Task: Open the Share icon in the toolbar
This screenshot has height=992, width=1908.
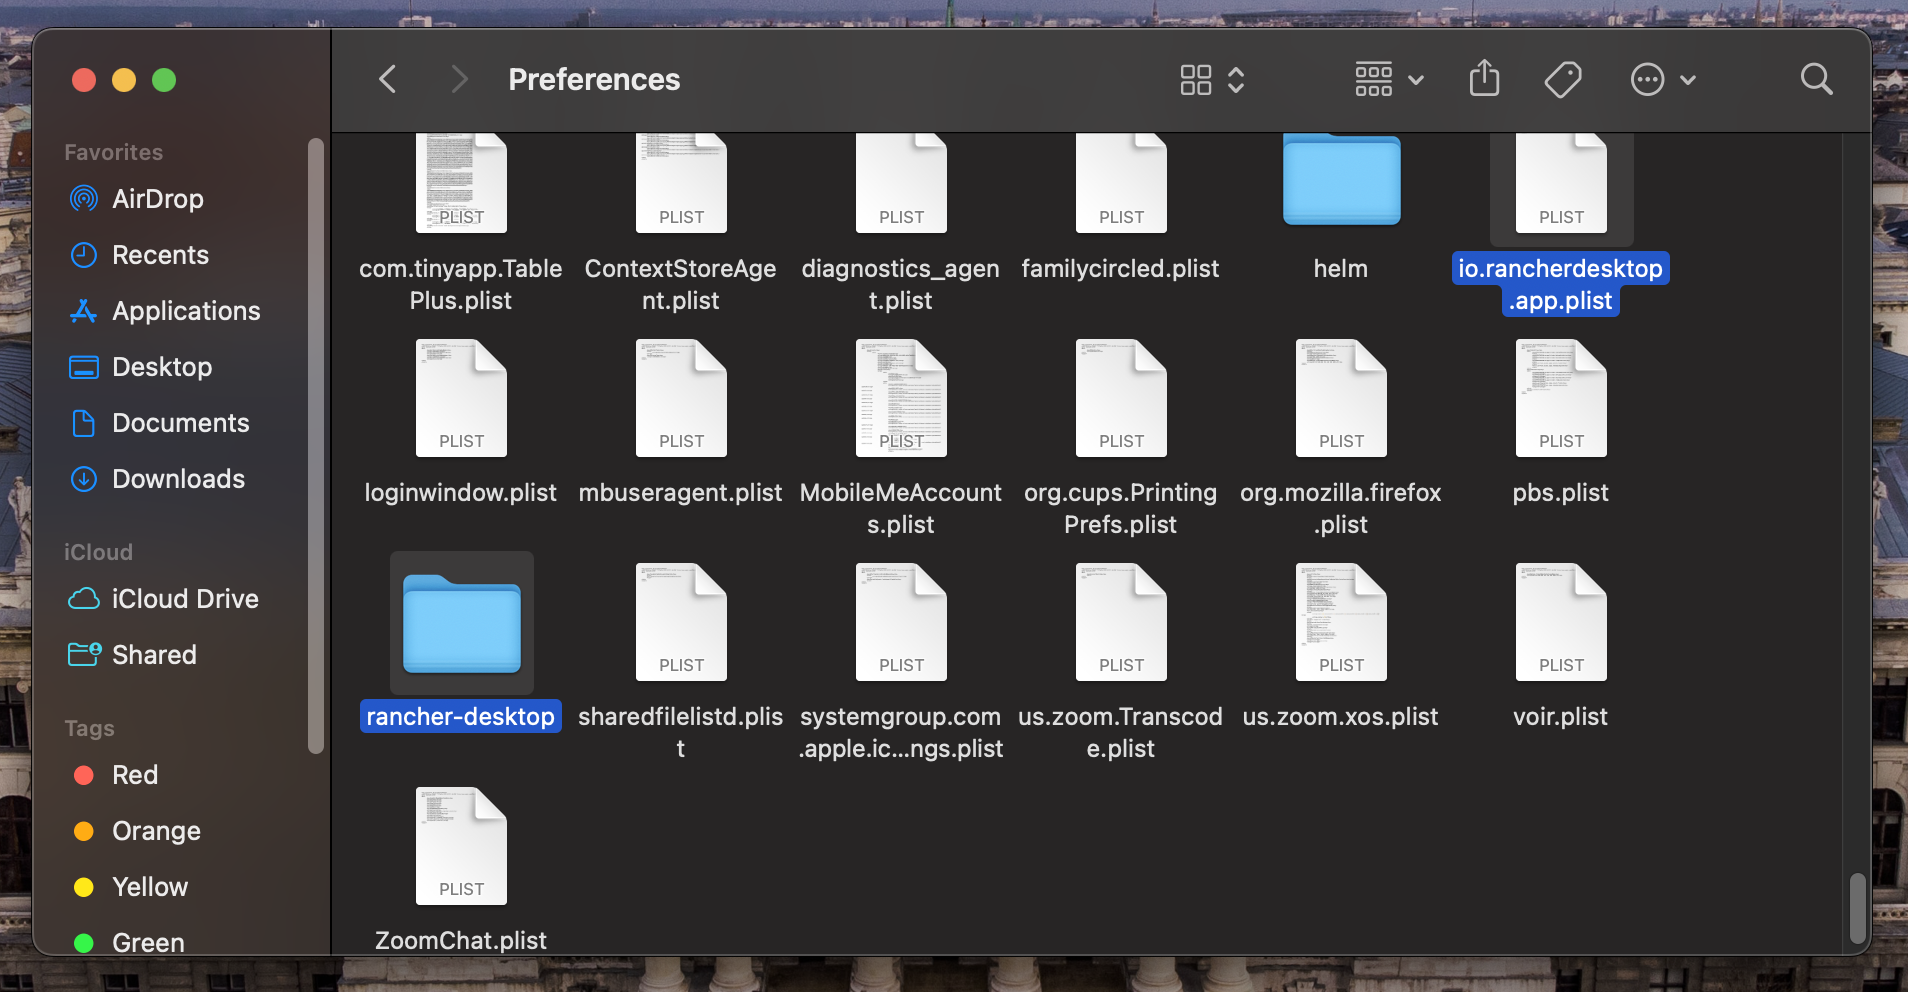Action: 1484,79
